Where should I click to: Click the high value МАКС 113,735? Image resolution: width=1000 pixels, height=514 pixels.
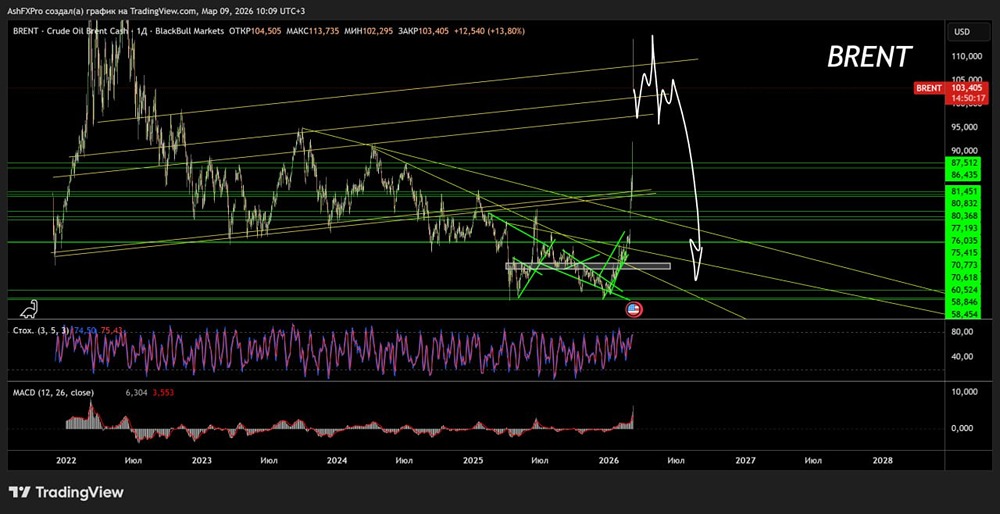tap(312, 31)
